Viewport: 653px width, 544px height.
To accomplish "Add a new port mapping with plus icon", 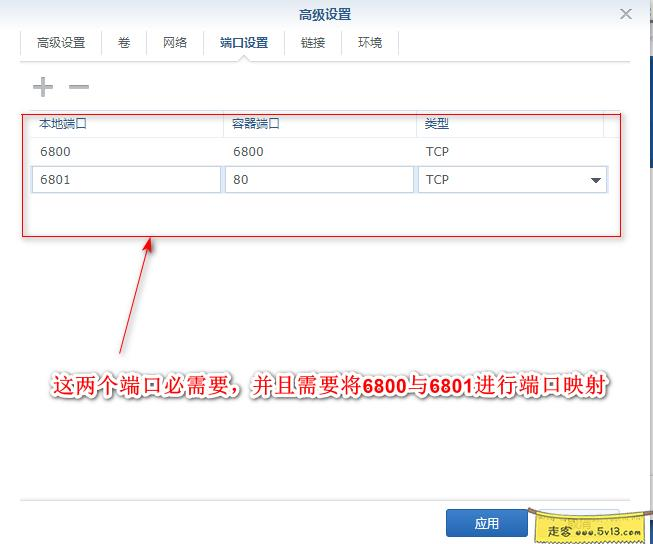I will [43, 87].
